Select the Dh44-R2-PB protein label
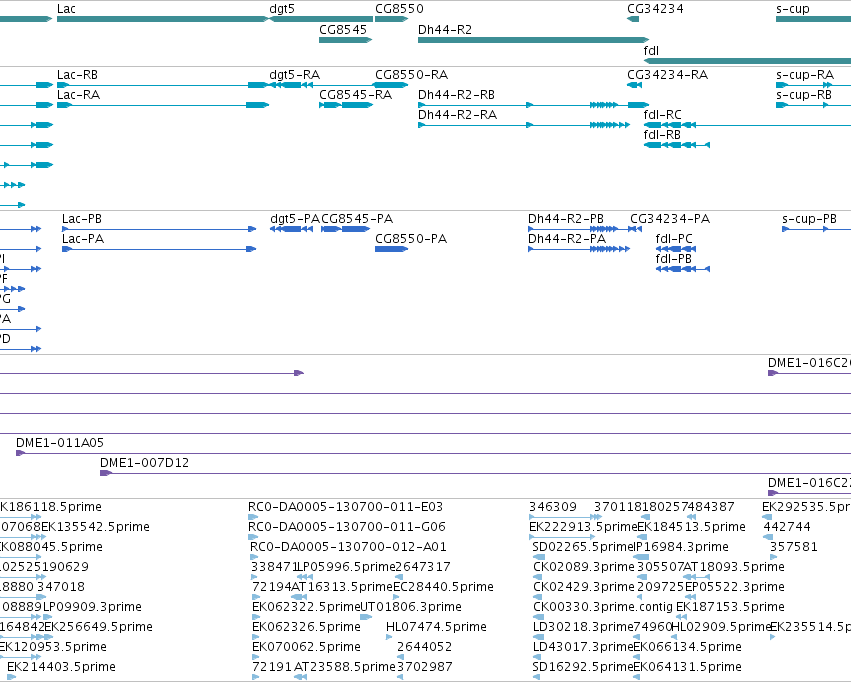 [x=566, y=219]
